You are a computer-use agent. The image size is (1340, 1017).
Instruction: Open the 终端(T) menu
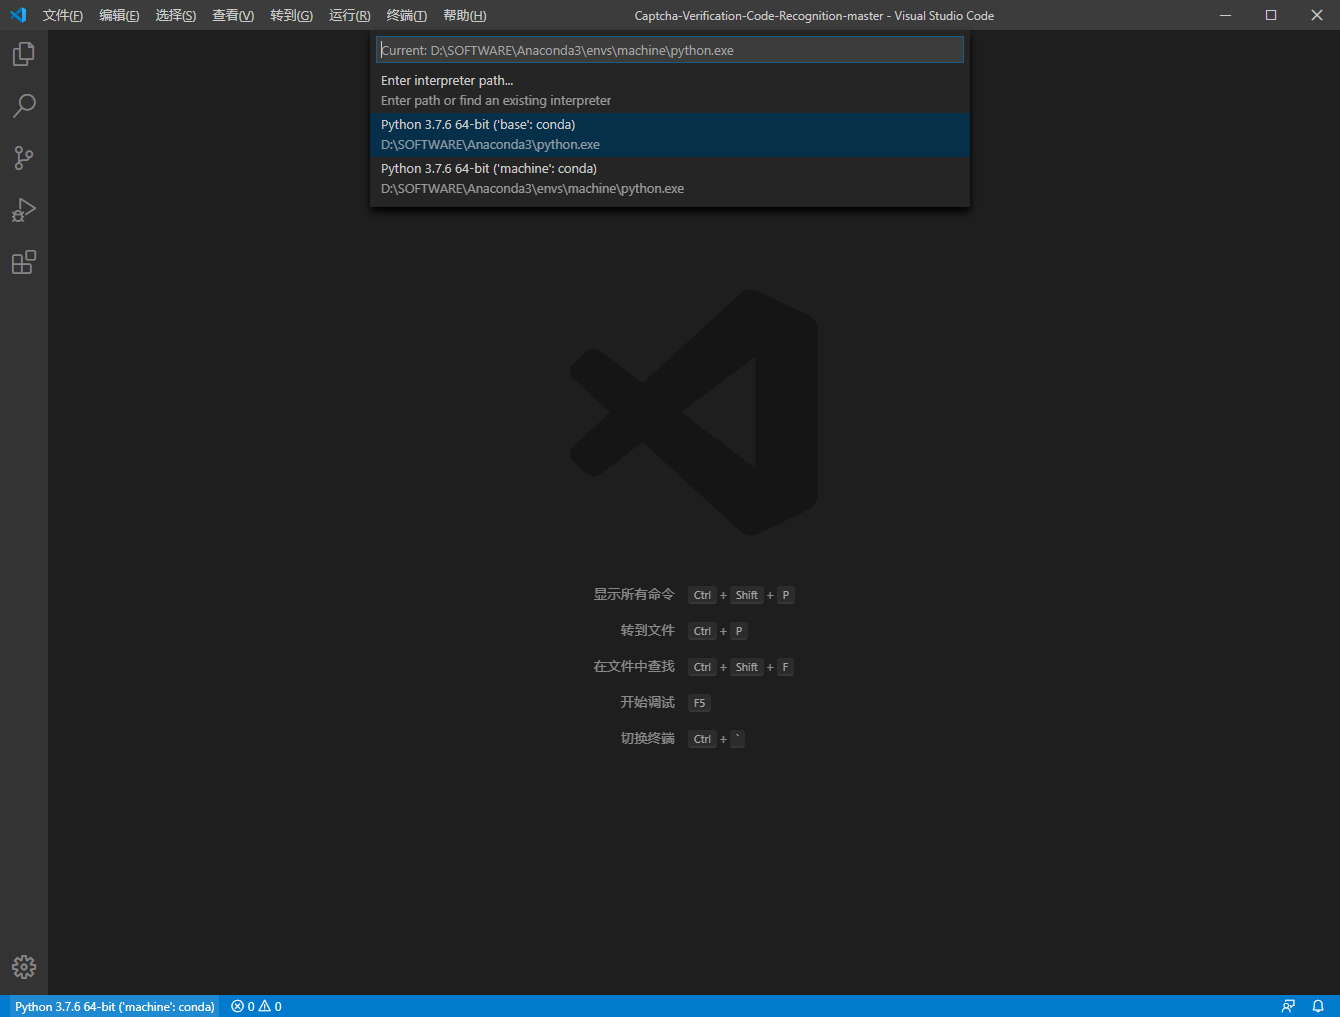click(405, 15)
